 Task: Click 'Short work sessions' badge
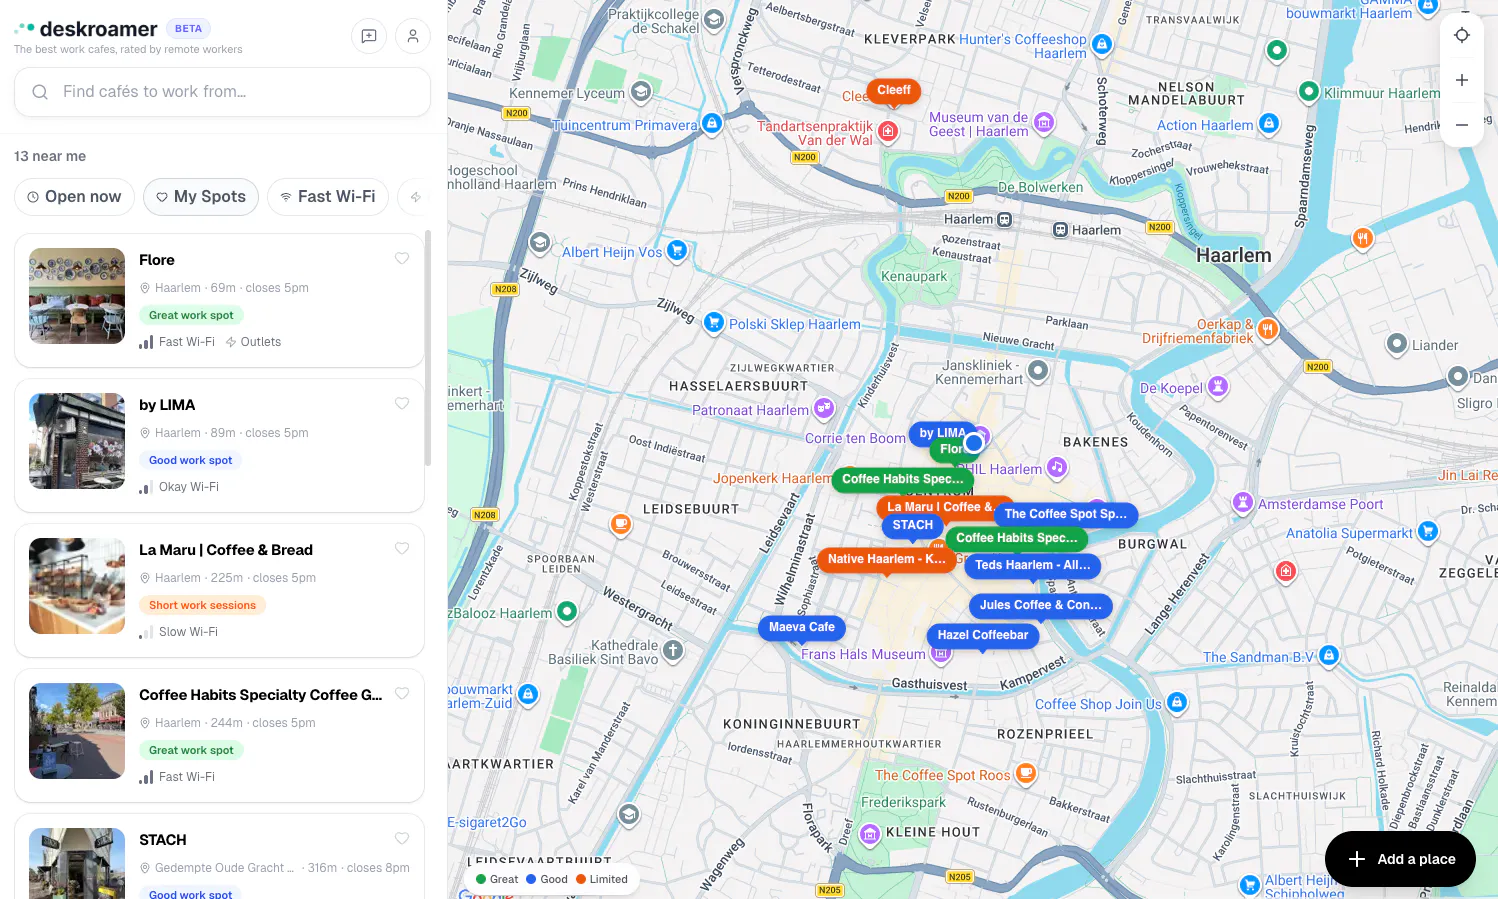coord(203,605)
